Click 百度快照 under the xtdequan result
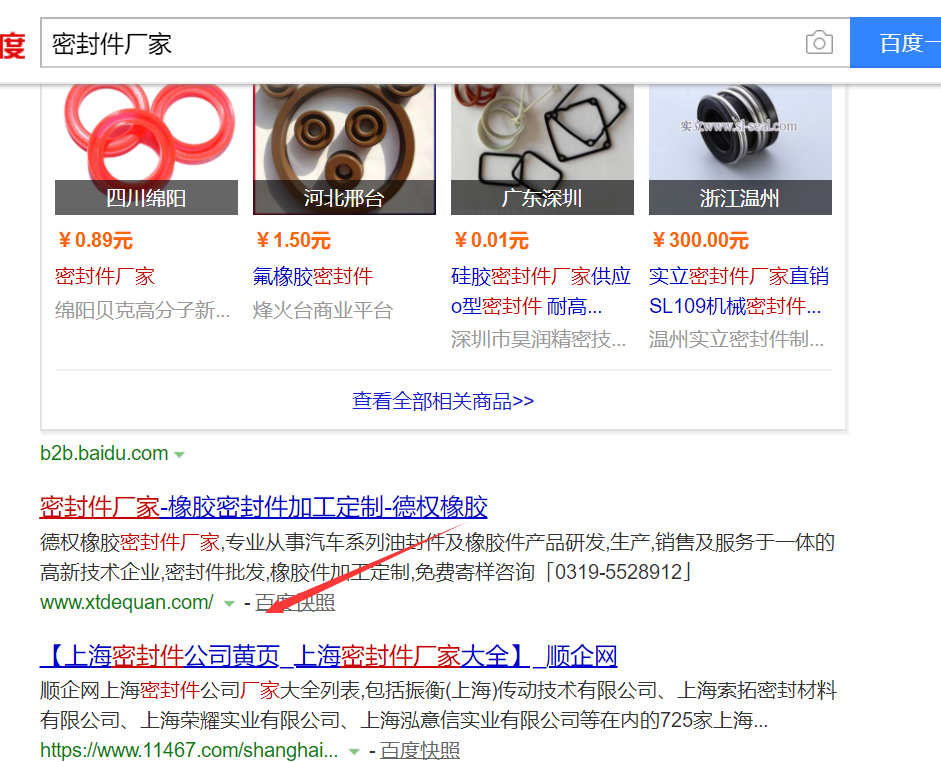This screenshot has height=762, width=941. [295, 602]
